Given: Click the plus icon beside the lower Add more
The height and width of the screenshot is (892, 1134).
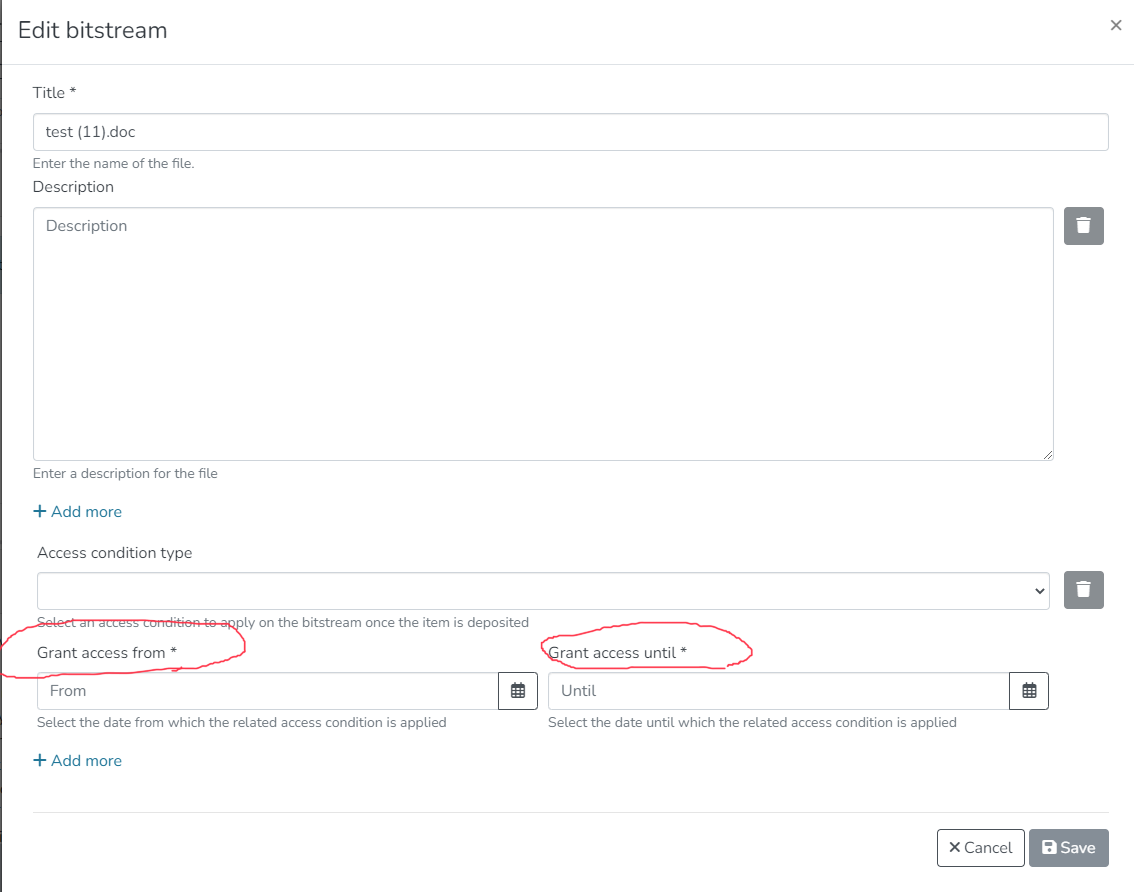Looking at the screenshot, I should pyautogui.click(x=39, y=760).
